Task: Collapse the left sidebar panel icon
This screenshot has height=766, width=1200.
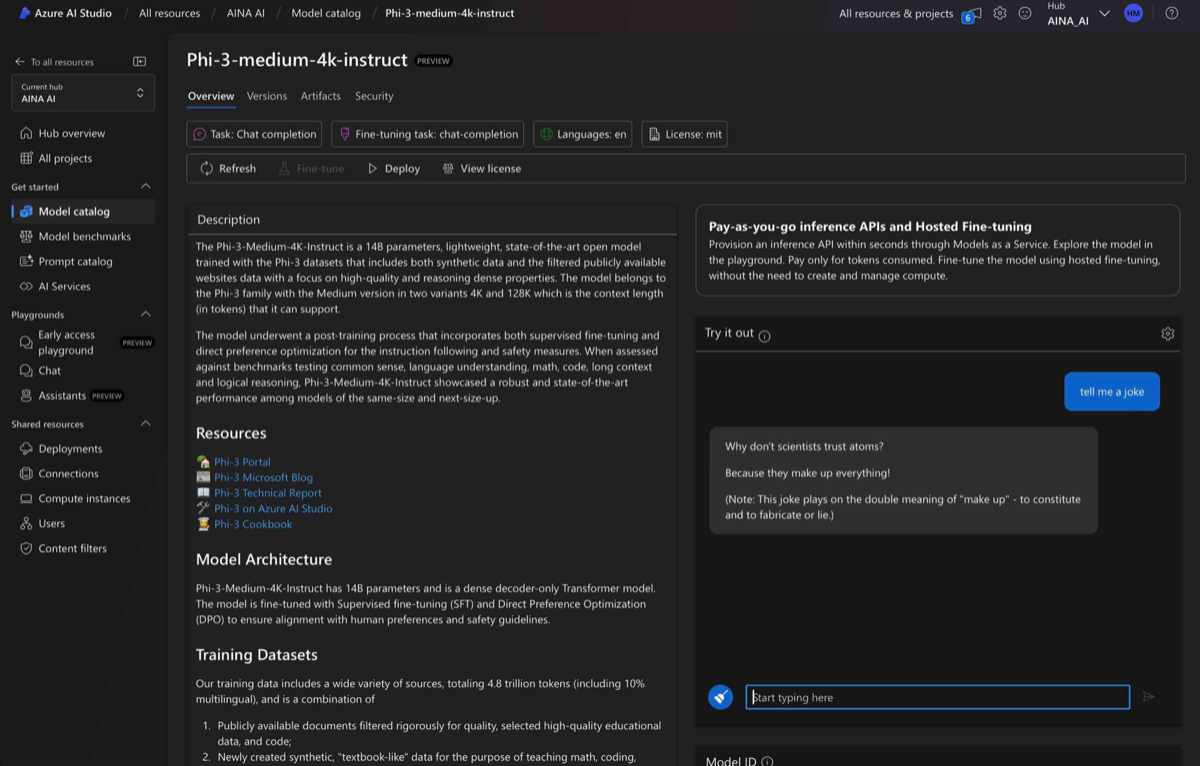Action: (x=140, y=62)
